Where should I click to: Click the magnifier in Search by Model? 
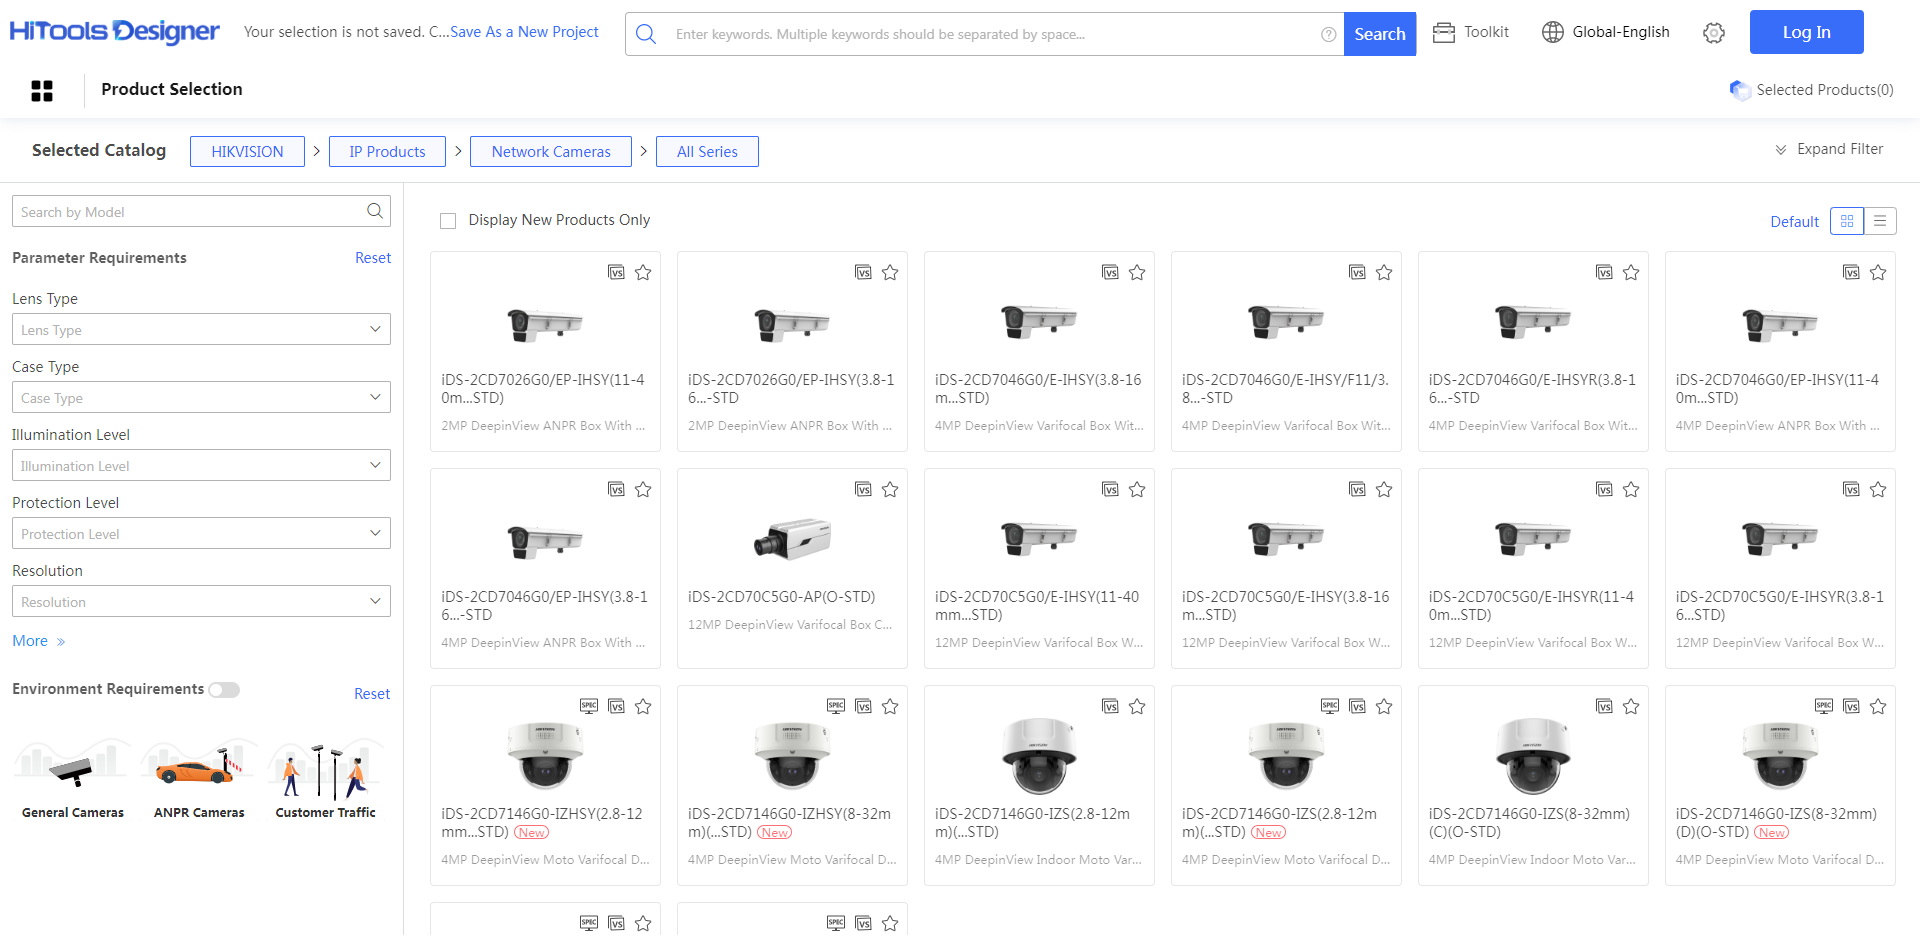[x=375, y=211]
